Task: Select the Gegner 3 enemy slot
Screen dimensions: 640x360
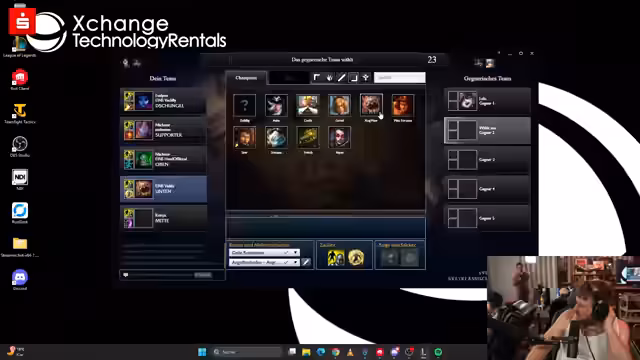Action: coord(487,160)
